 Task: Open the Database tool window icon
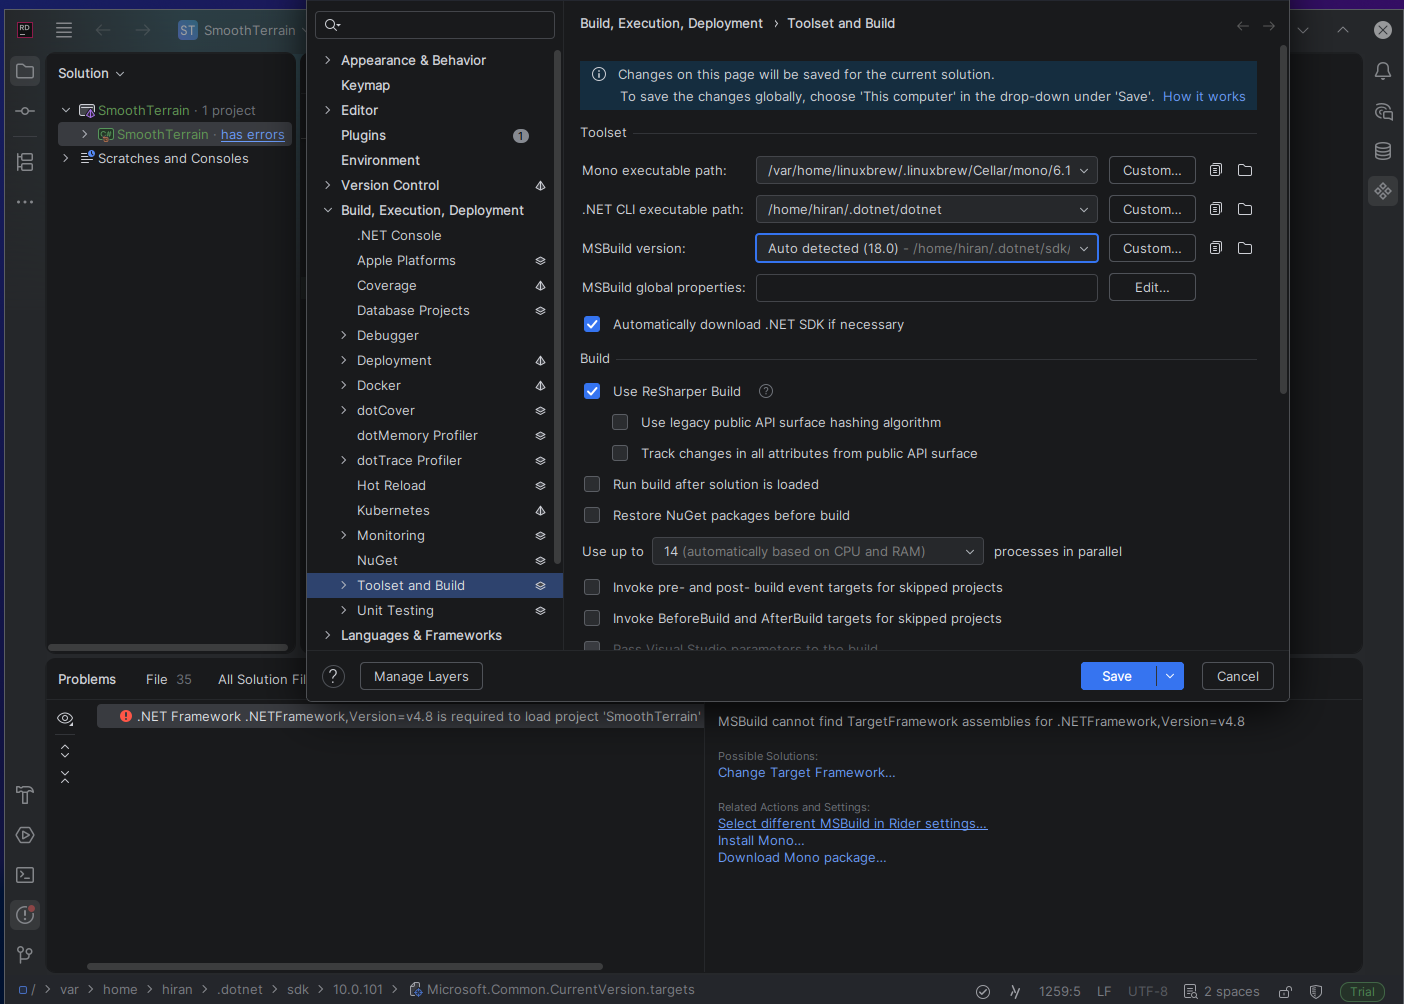(1383, 151)
